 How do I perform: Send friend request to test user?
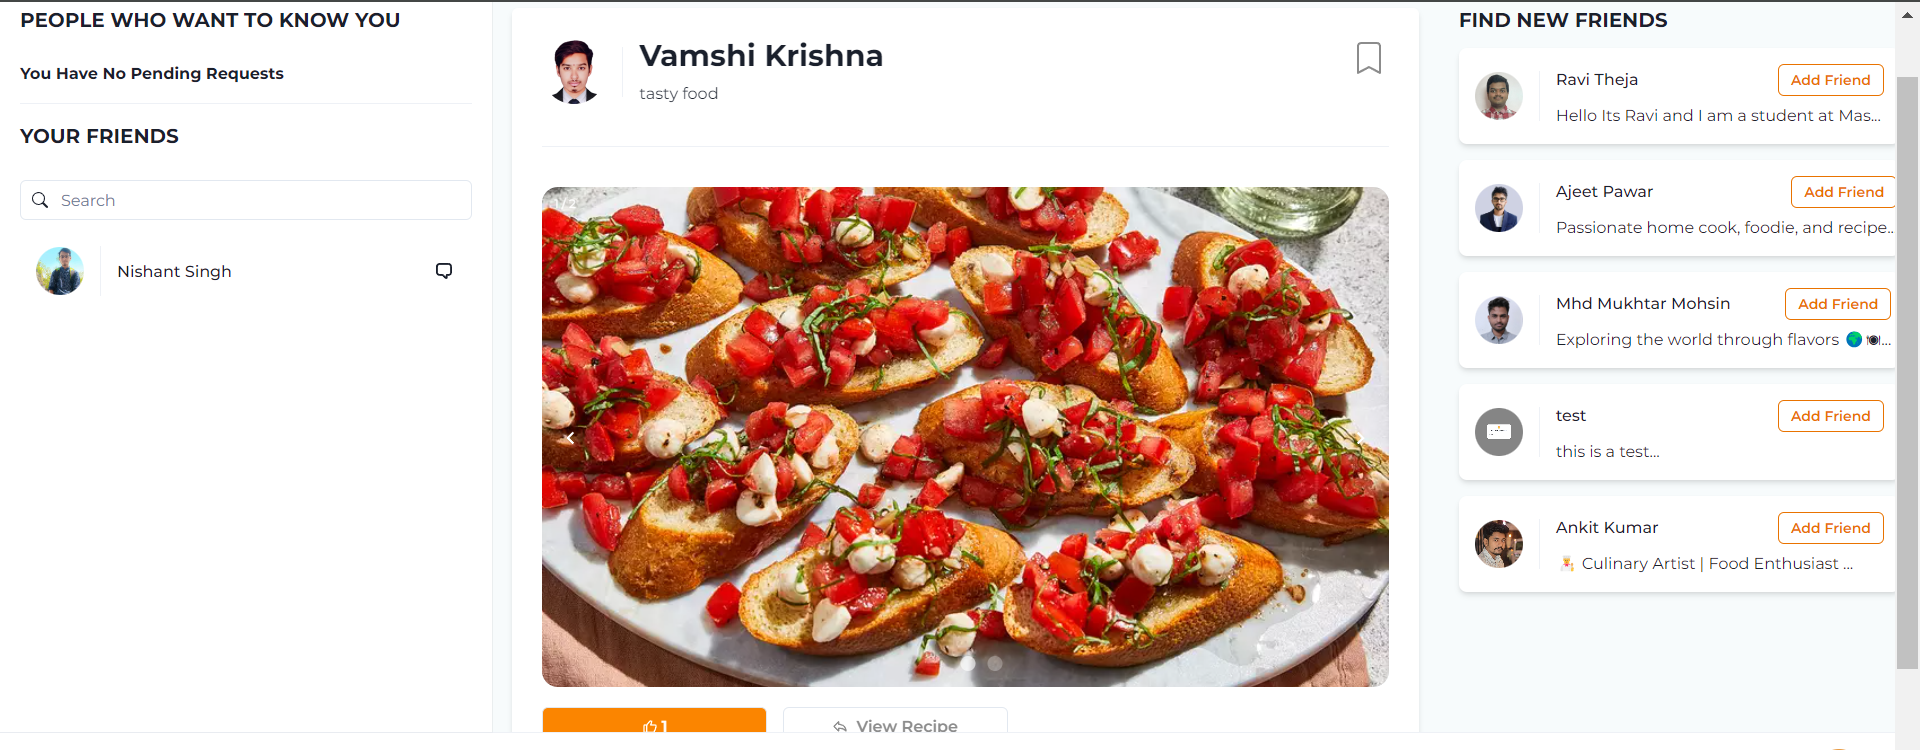pos(1829,415)
